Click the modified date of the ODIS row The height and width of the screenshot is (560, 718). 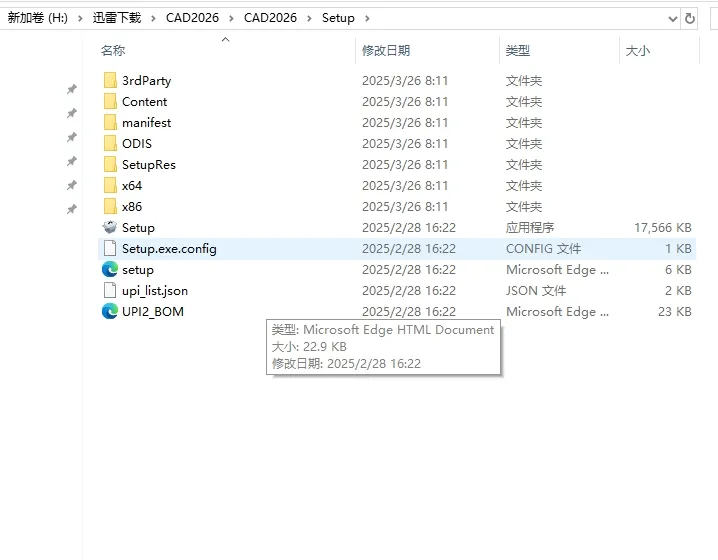405,144
